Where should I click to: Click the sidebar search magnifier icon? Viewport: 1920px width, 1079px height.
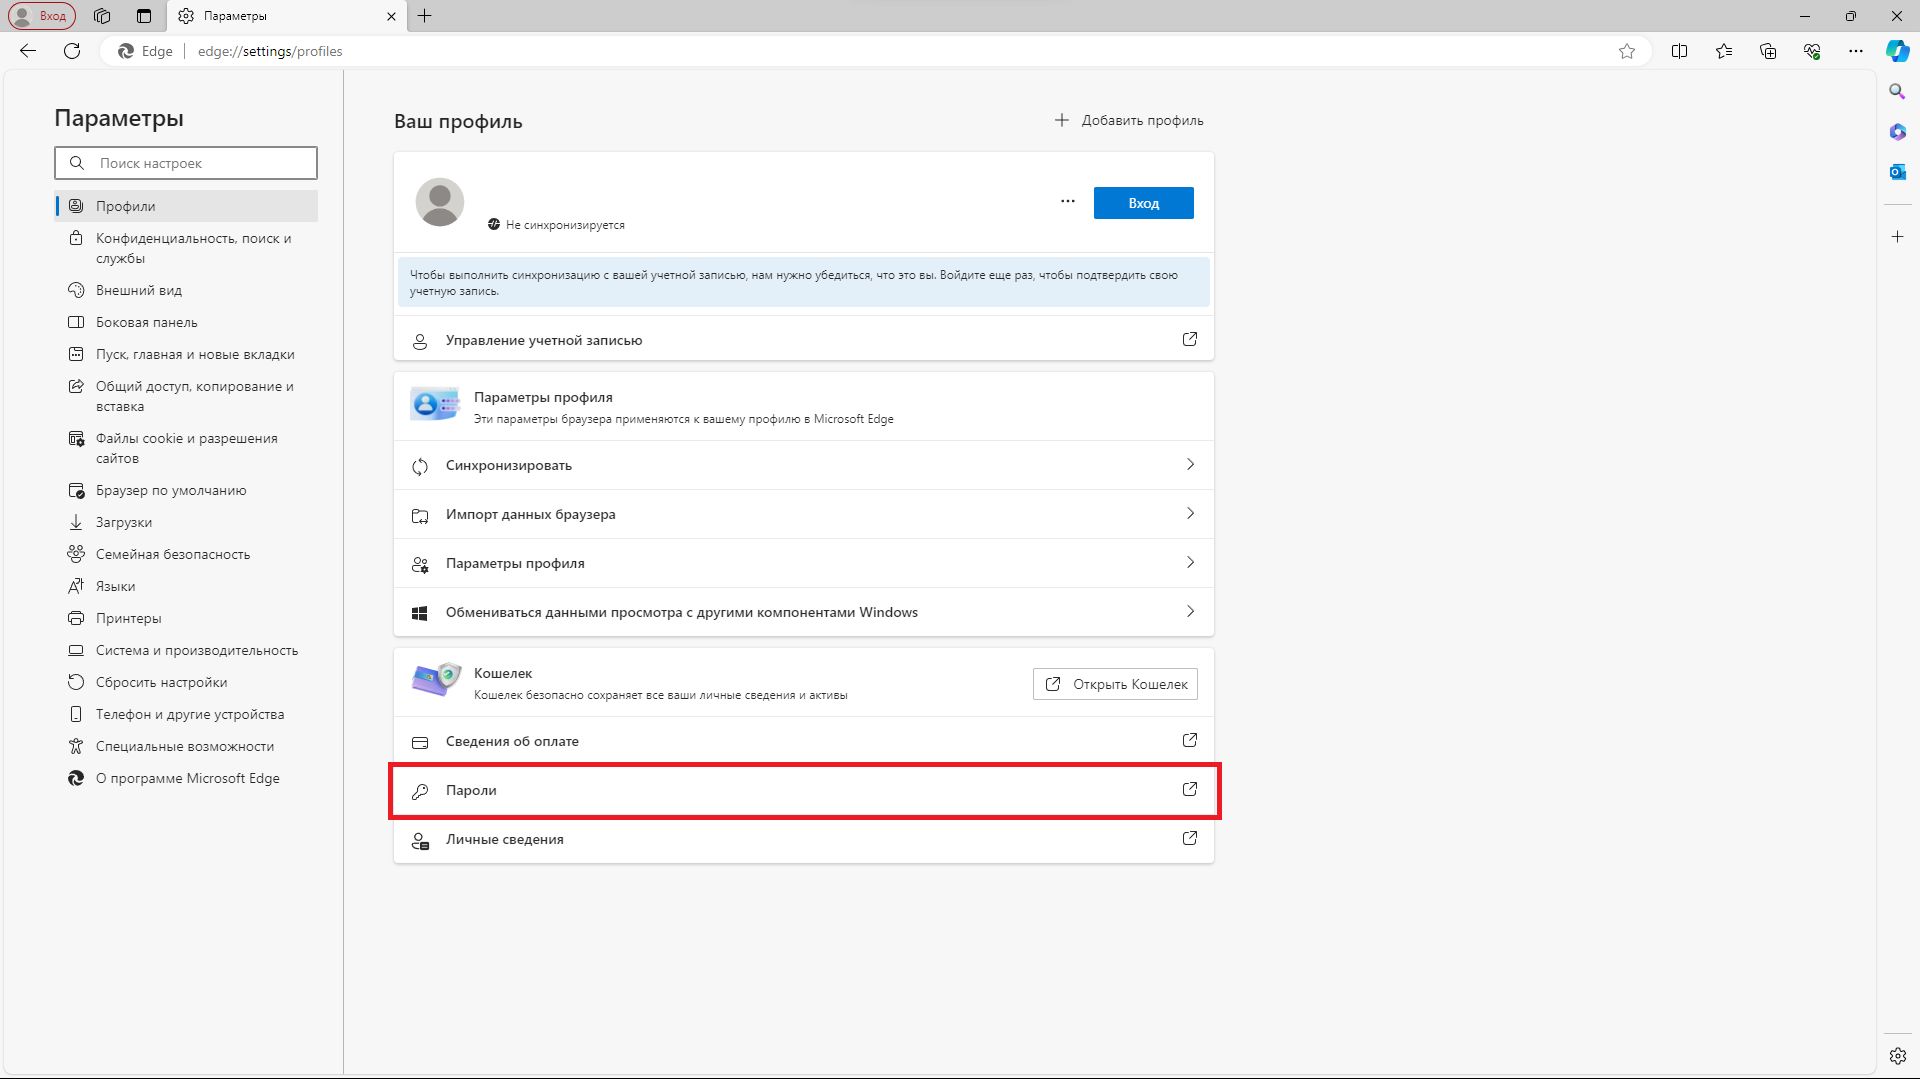click(x=1897, y=92)
